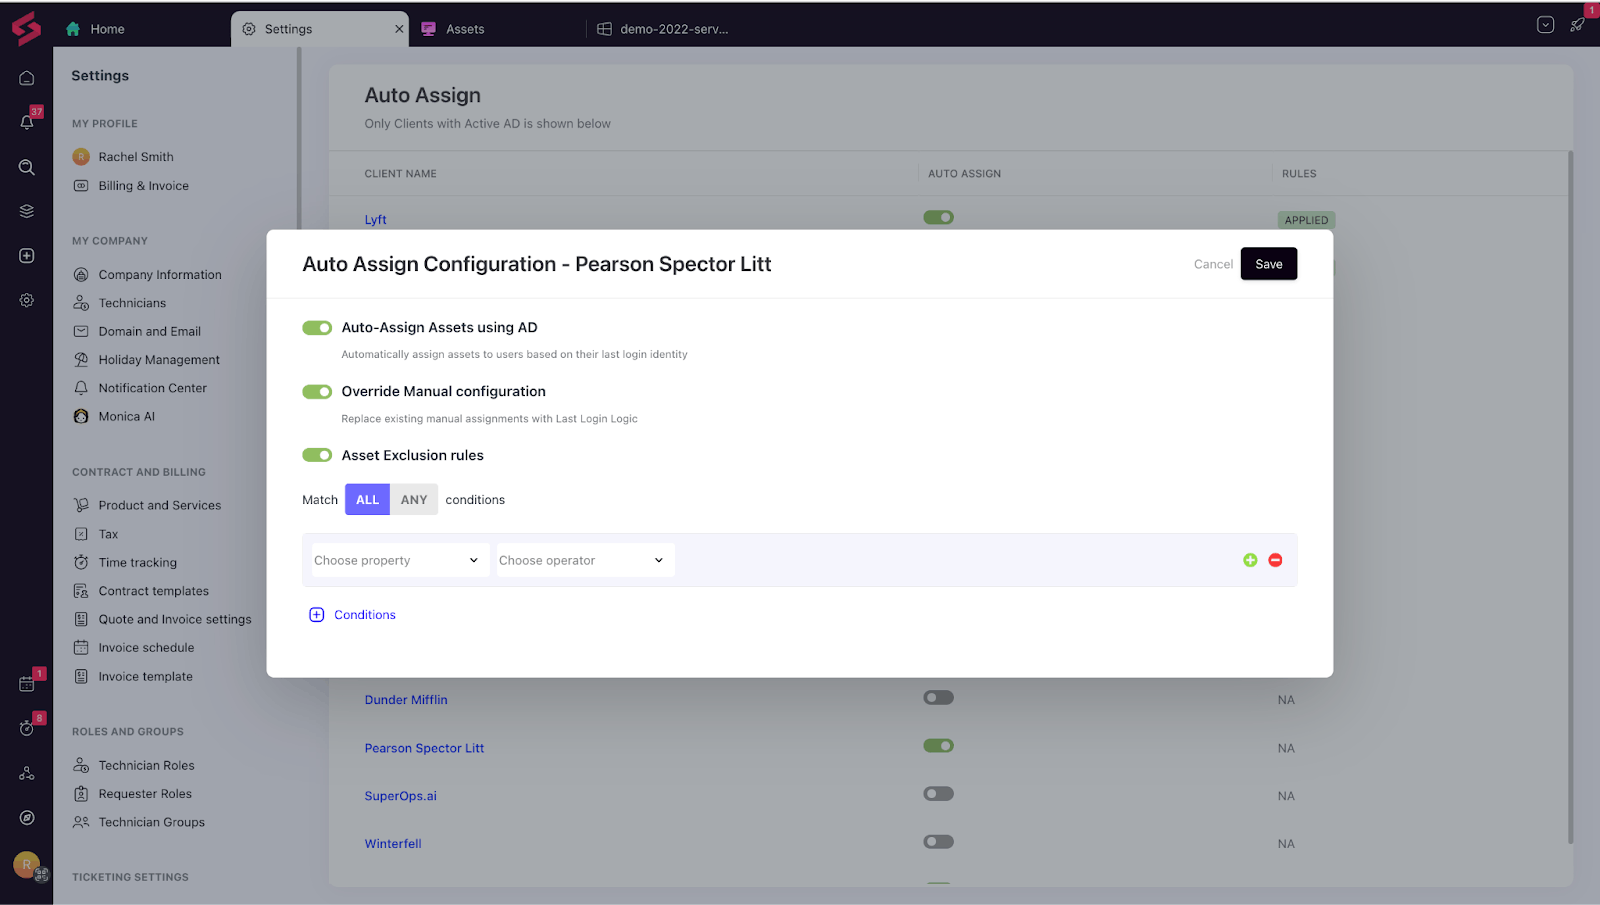Screen dimensions: 1600x905
Task: Disable Auto-Assign Assets using AD toggle
Action: pos(317,328)
